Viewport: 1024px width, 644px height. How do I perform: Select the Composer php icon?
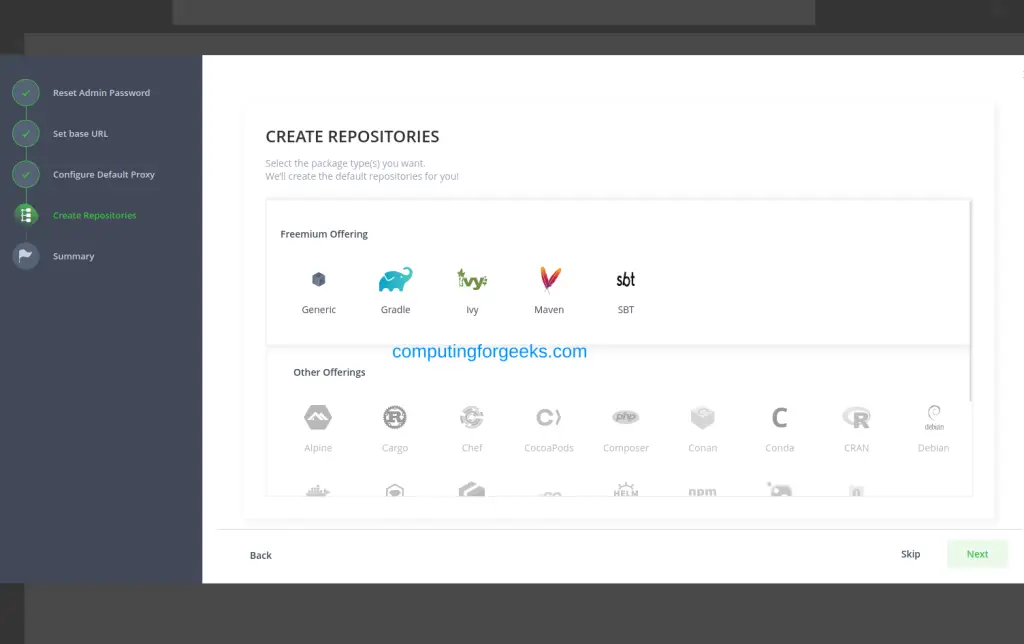click(x=626, y=417)
